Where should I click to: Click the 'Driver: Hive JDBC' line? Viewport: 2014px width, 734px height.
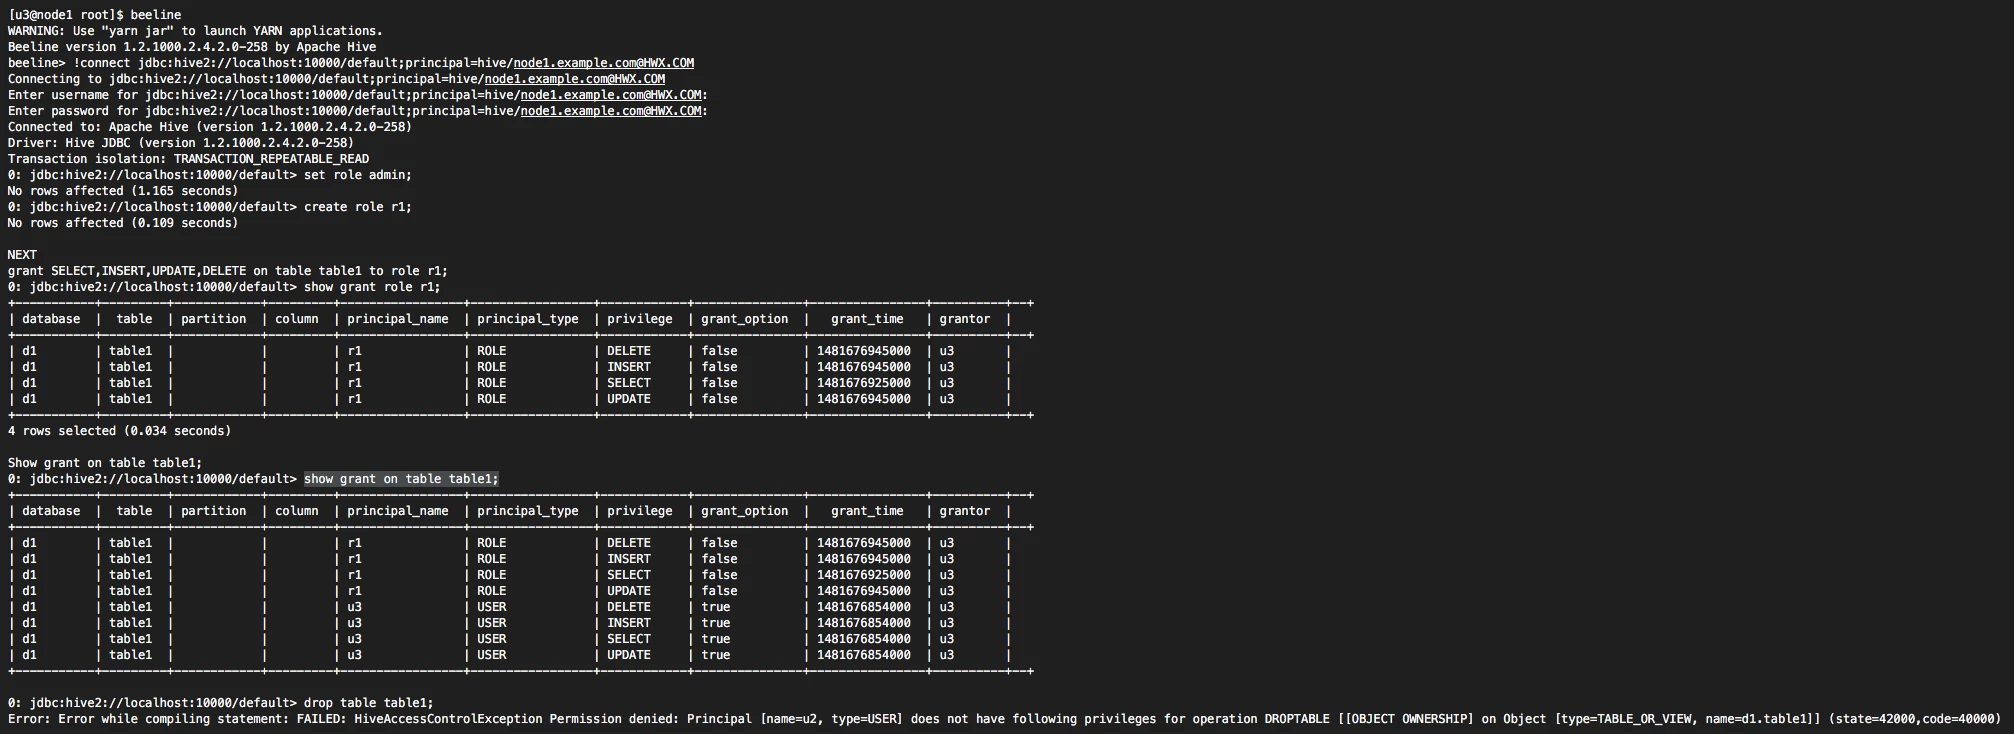point(181,143)
